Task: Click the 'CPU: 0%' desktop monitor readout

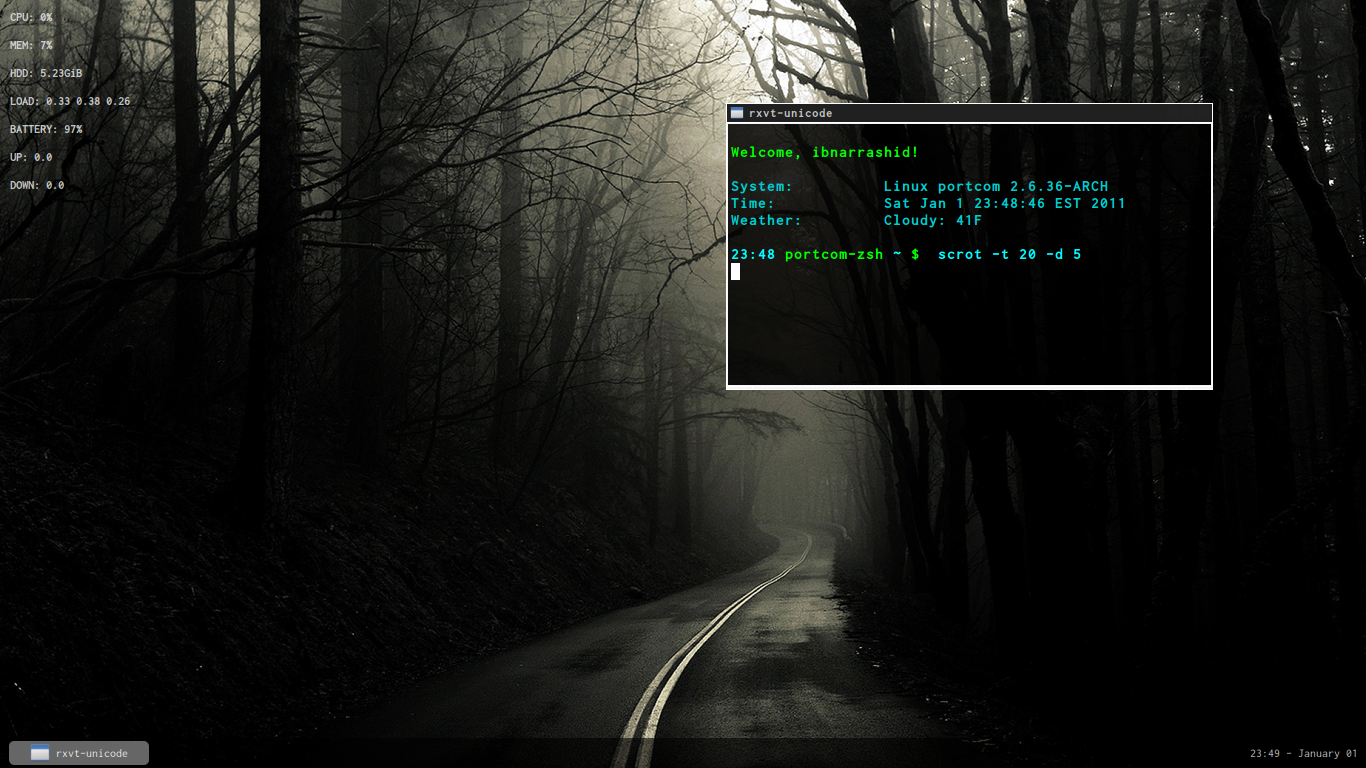Action: (x=31, y=17)
